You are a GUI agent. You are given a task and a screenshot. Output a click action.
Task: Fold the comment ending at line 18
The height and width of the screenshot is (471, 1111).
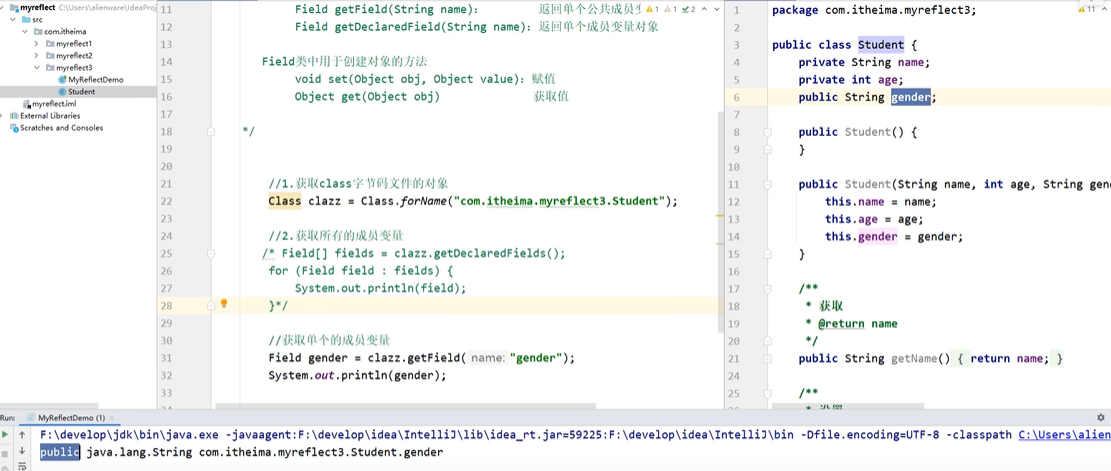[211, 132]
